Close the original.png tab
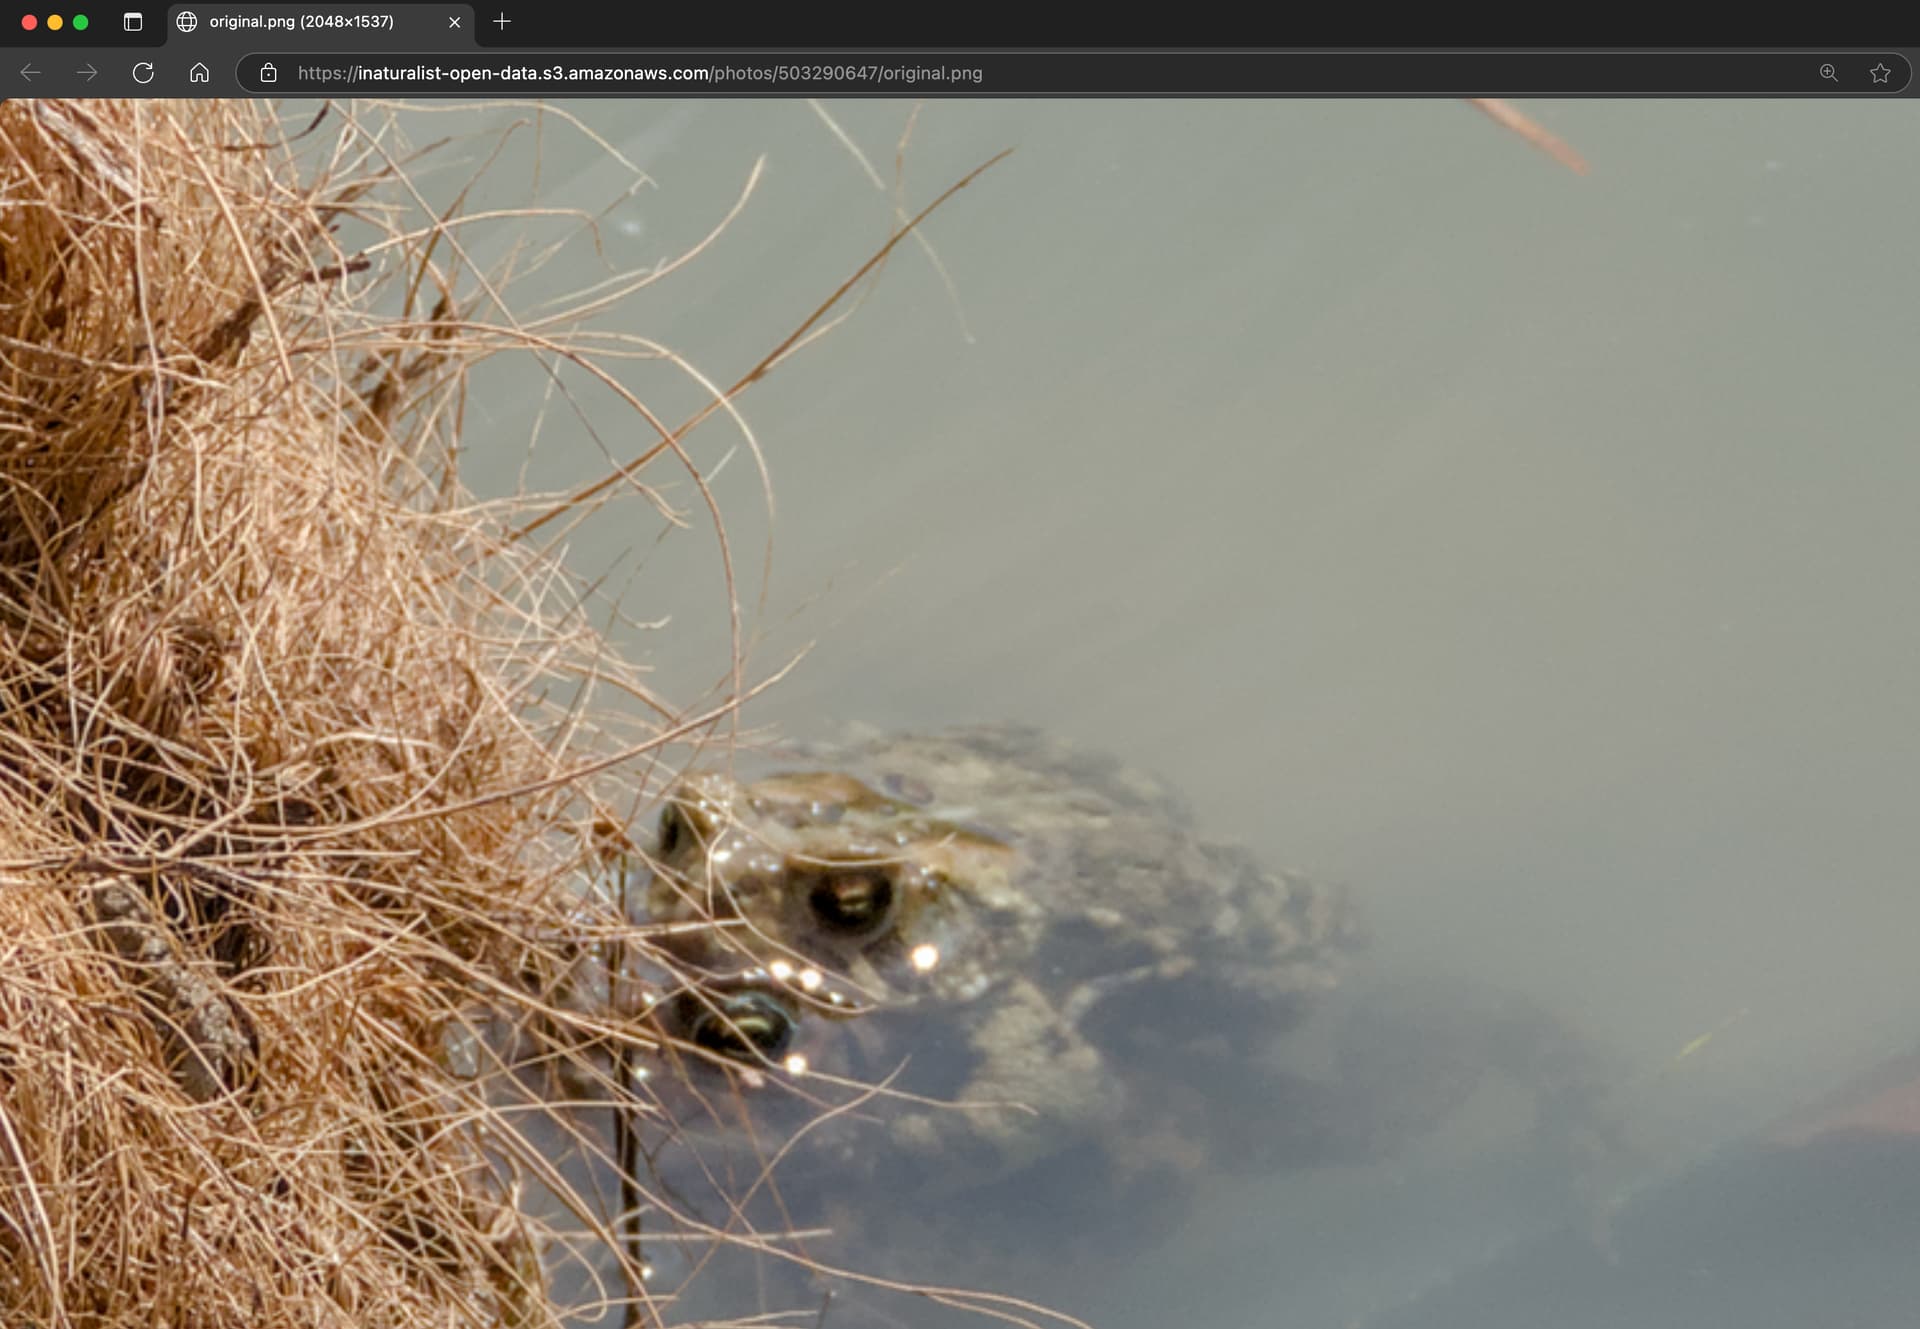This screenshot has height=1329, width=1920. (x=454, y=22)
